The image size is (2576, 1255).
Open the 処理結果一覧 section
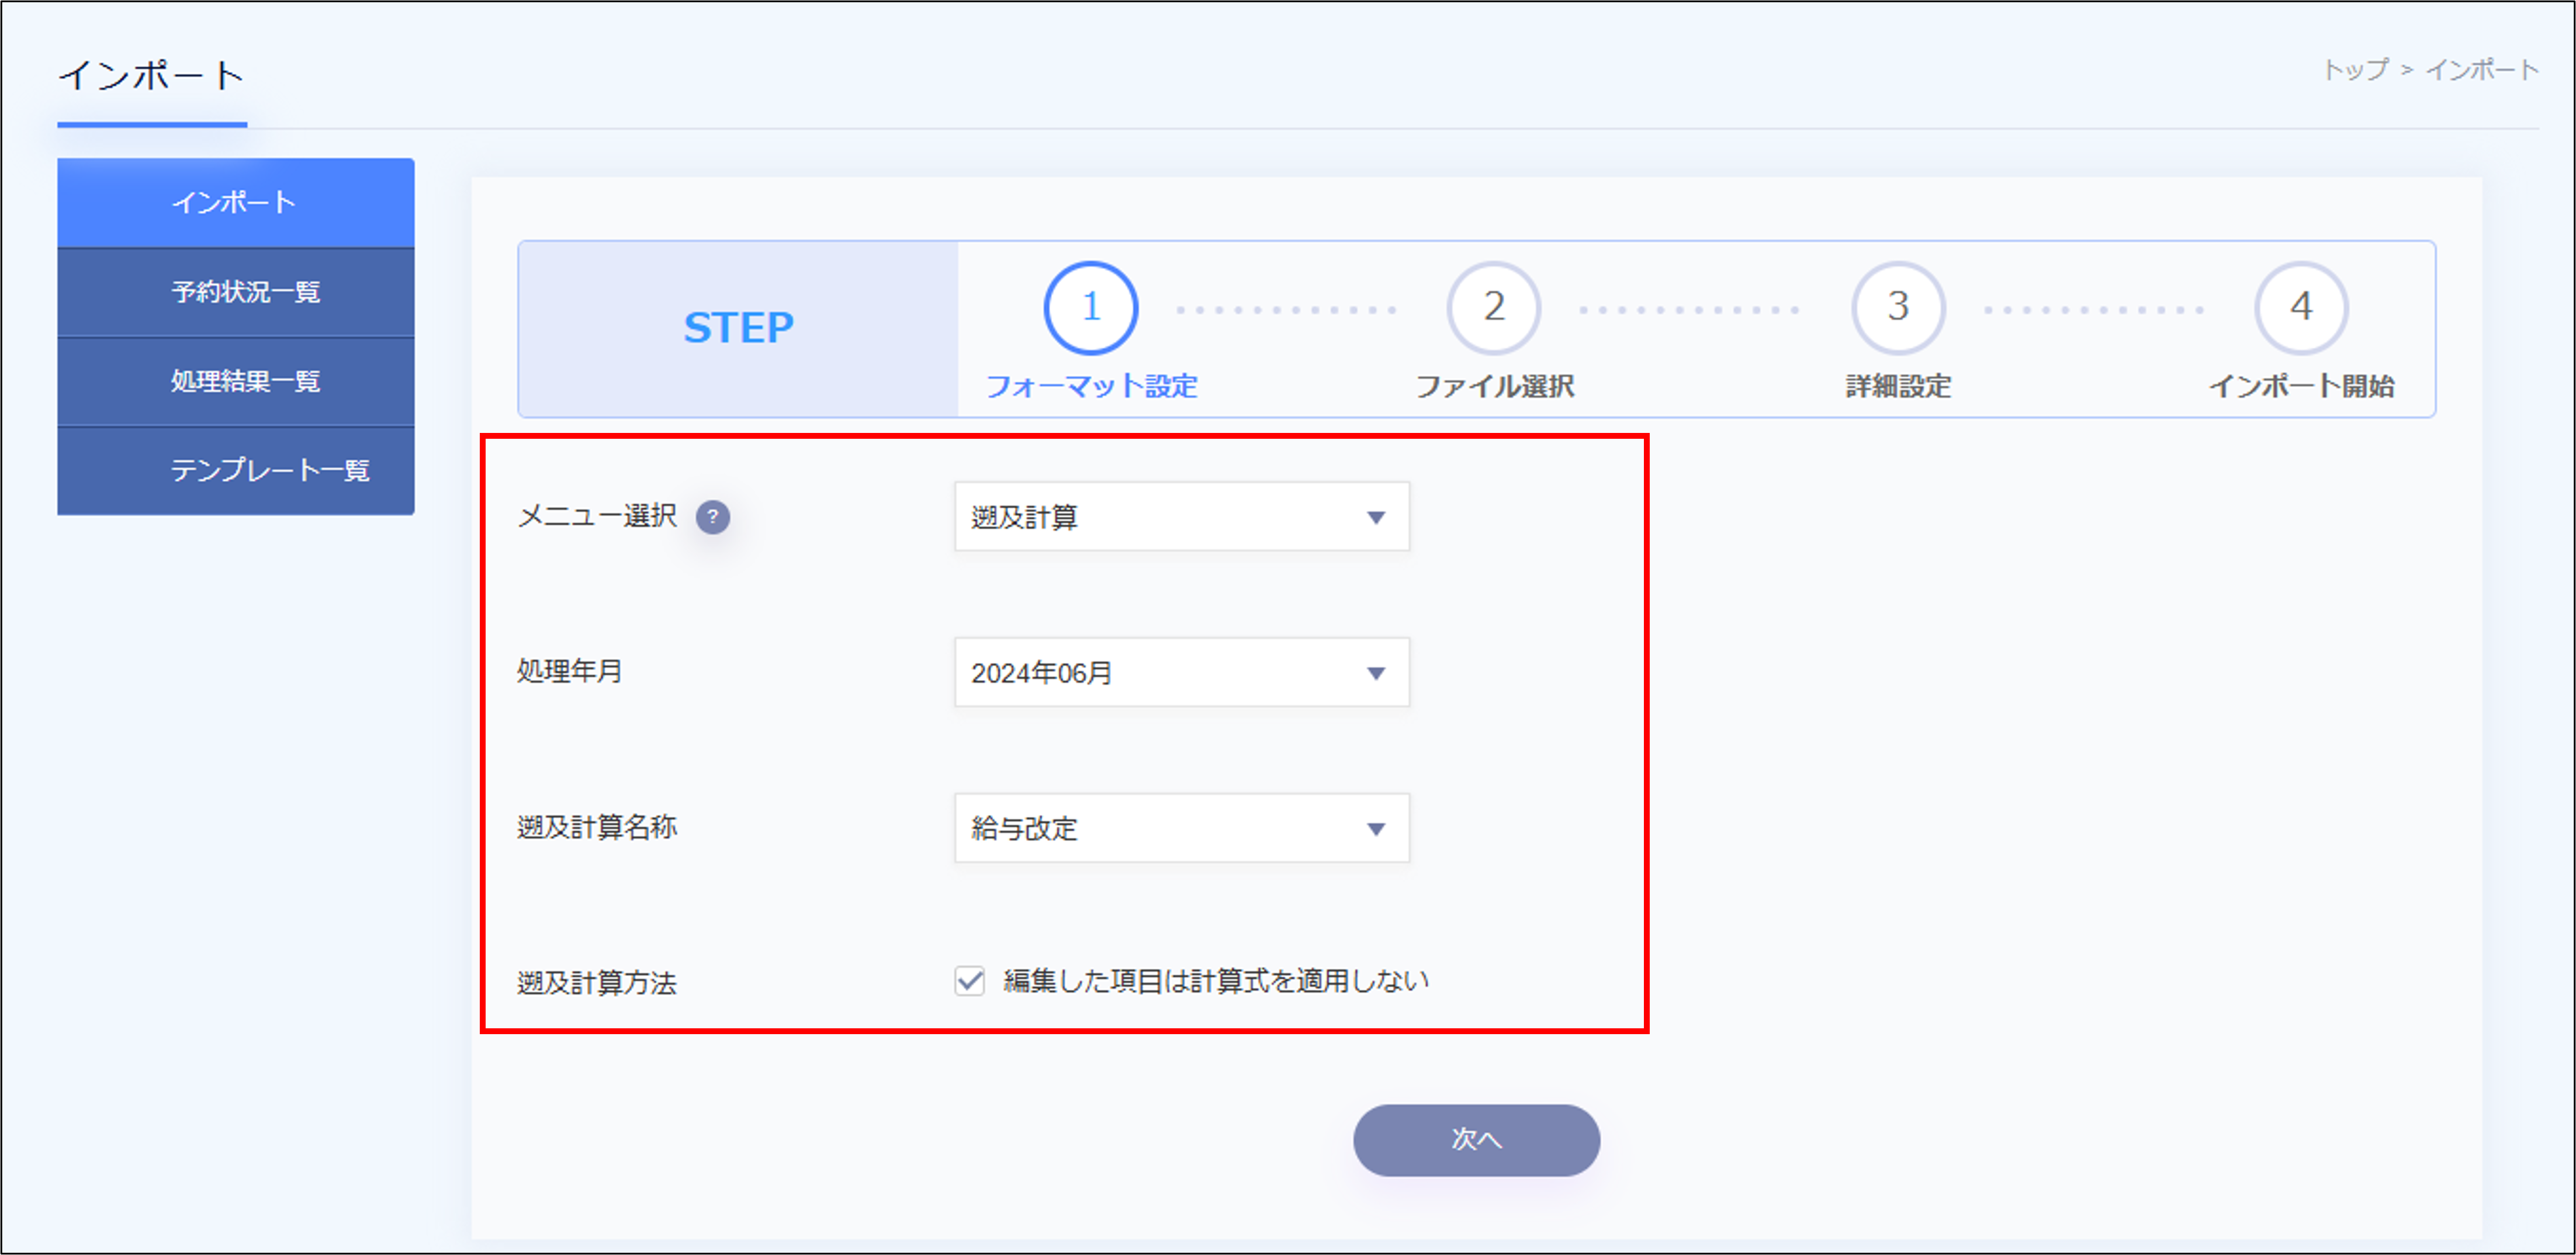point(236,380)
